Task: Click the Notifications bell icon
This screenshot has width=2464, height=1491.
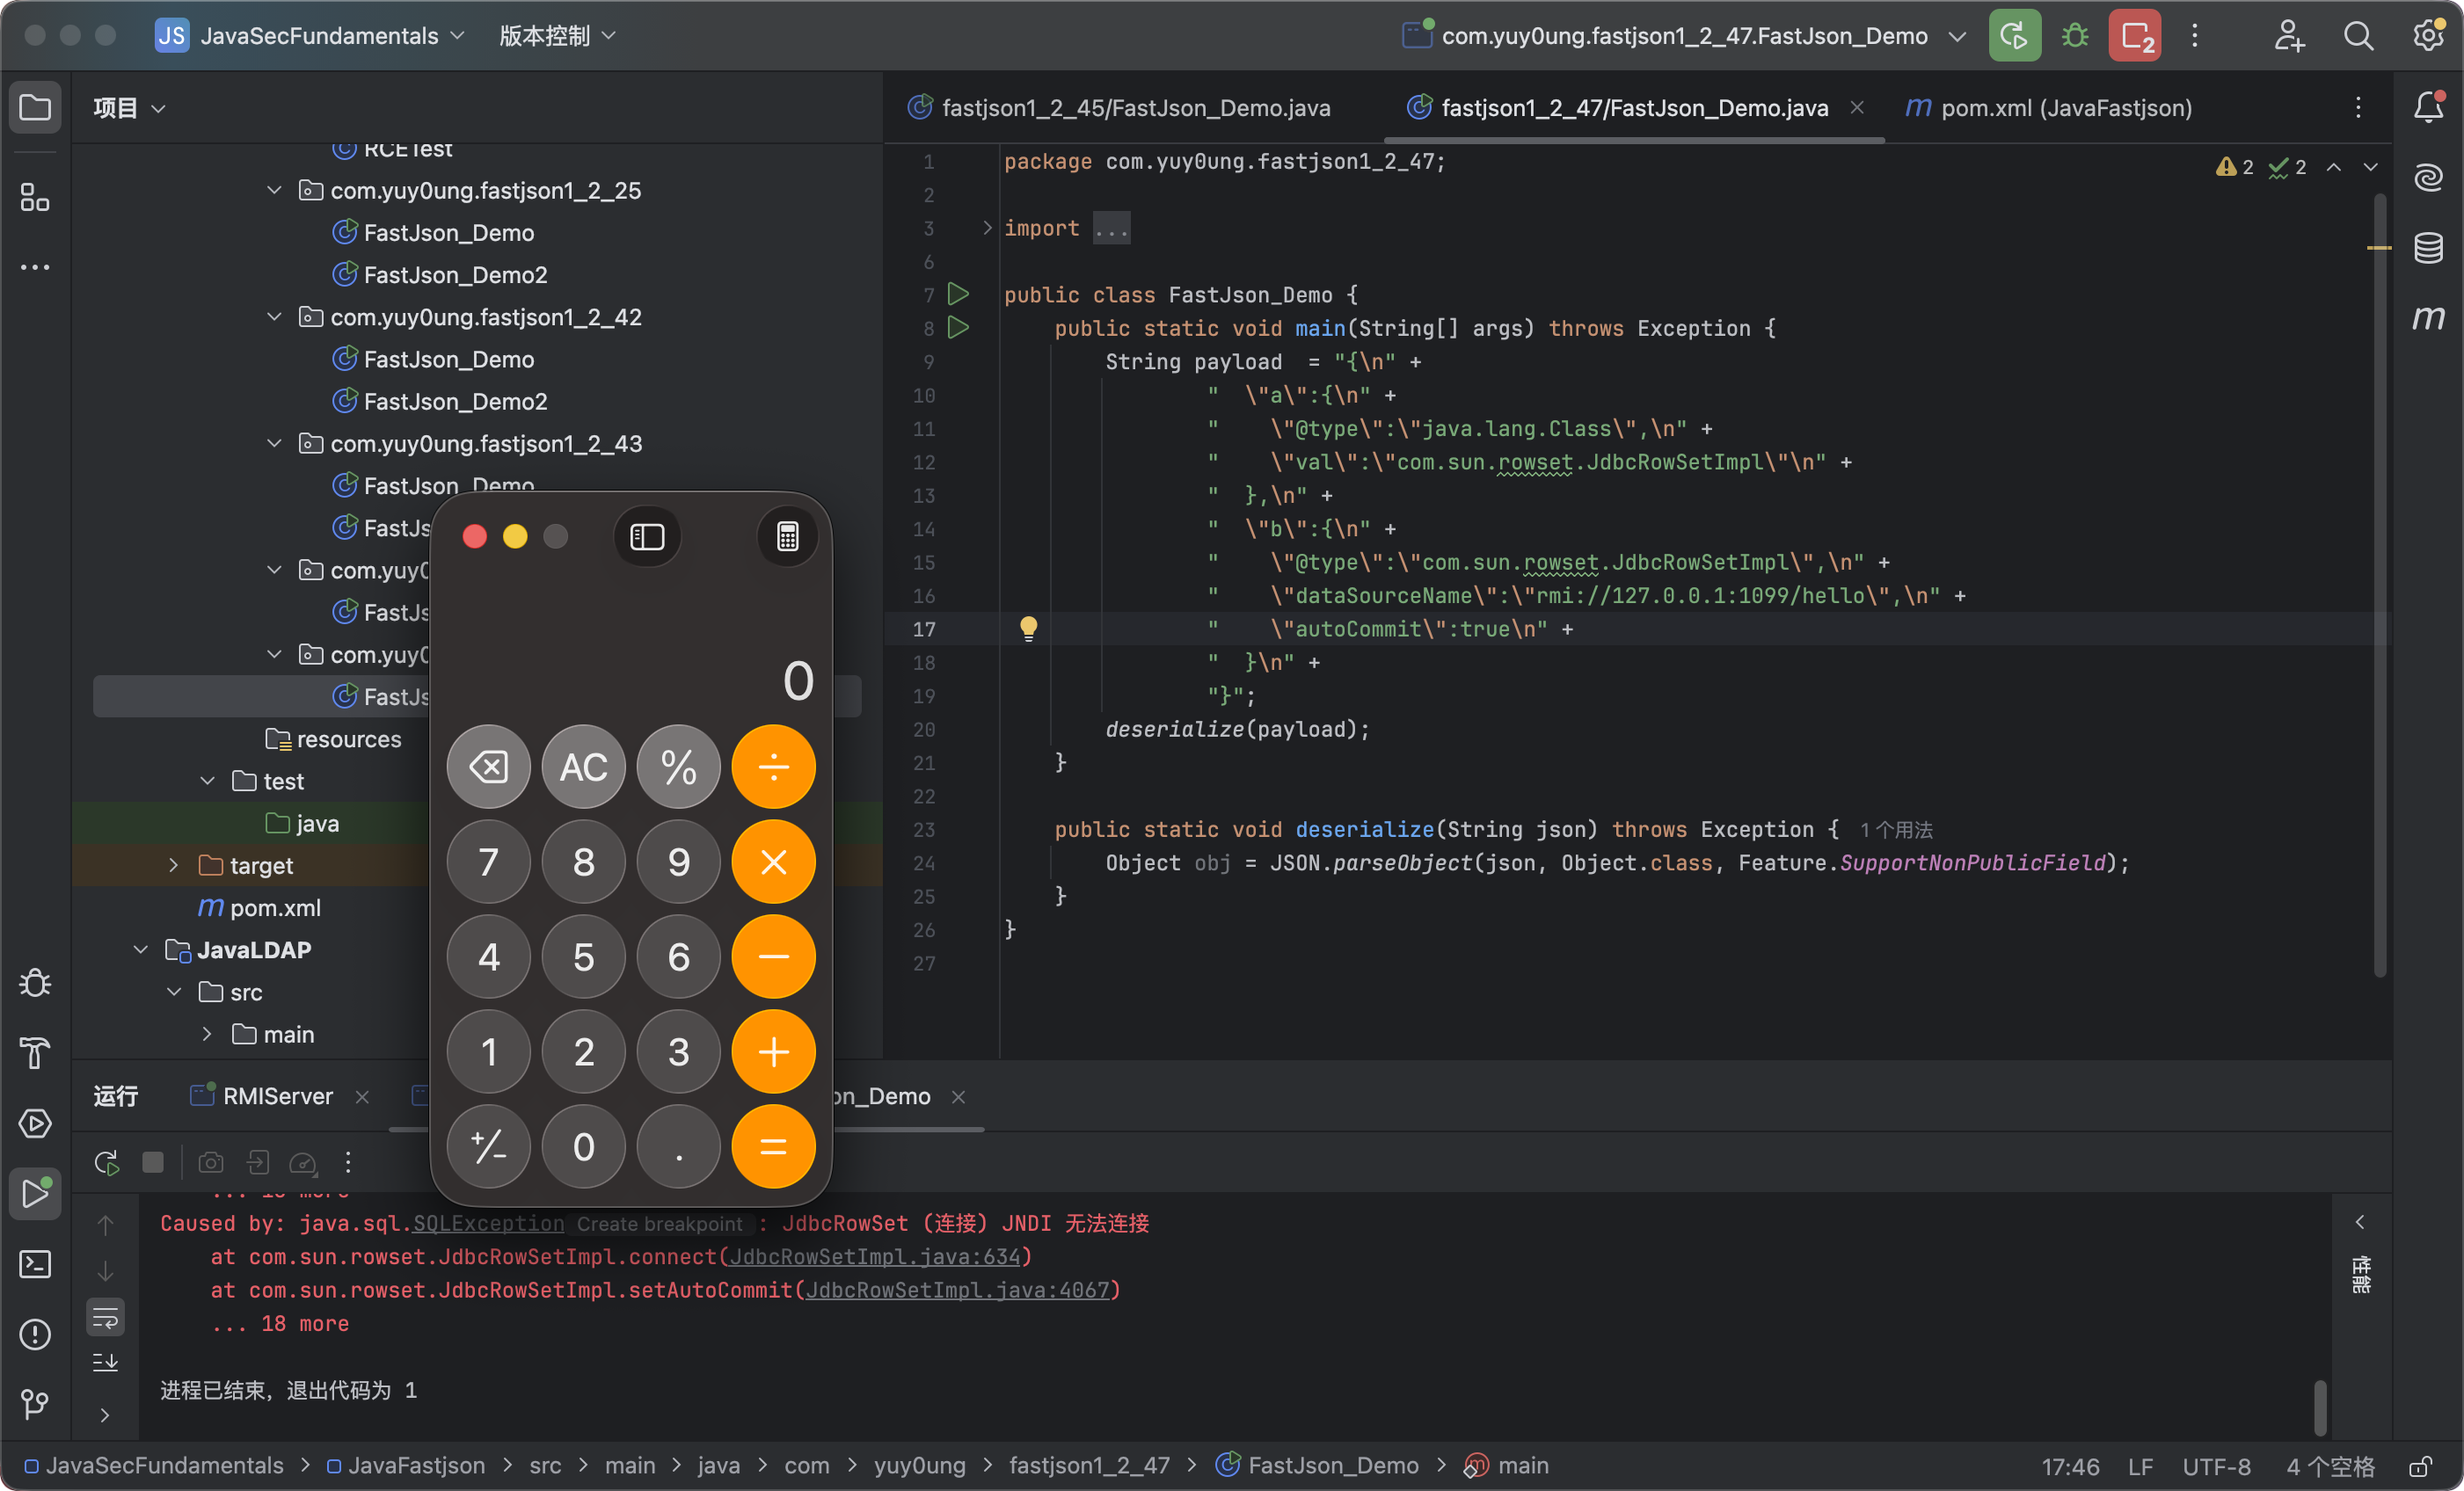Action: (2428, 107)
